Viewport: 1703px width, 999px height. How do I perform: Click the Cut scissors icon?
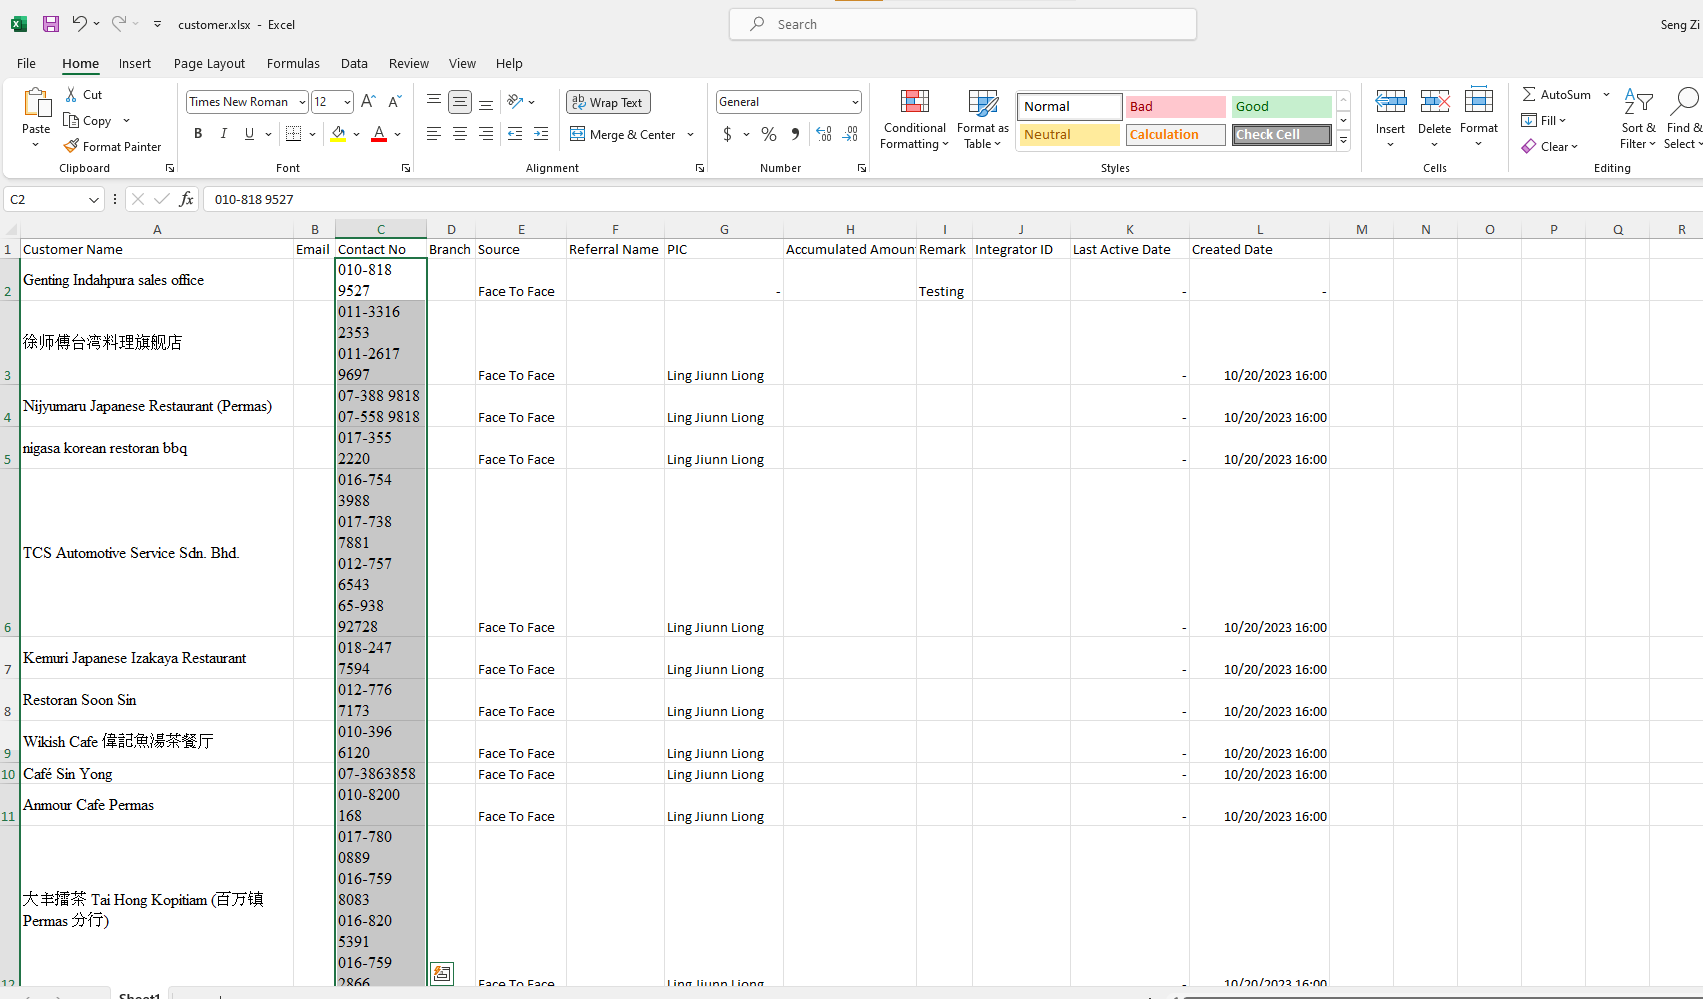[x=72, y=94]
